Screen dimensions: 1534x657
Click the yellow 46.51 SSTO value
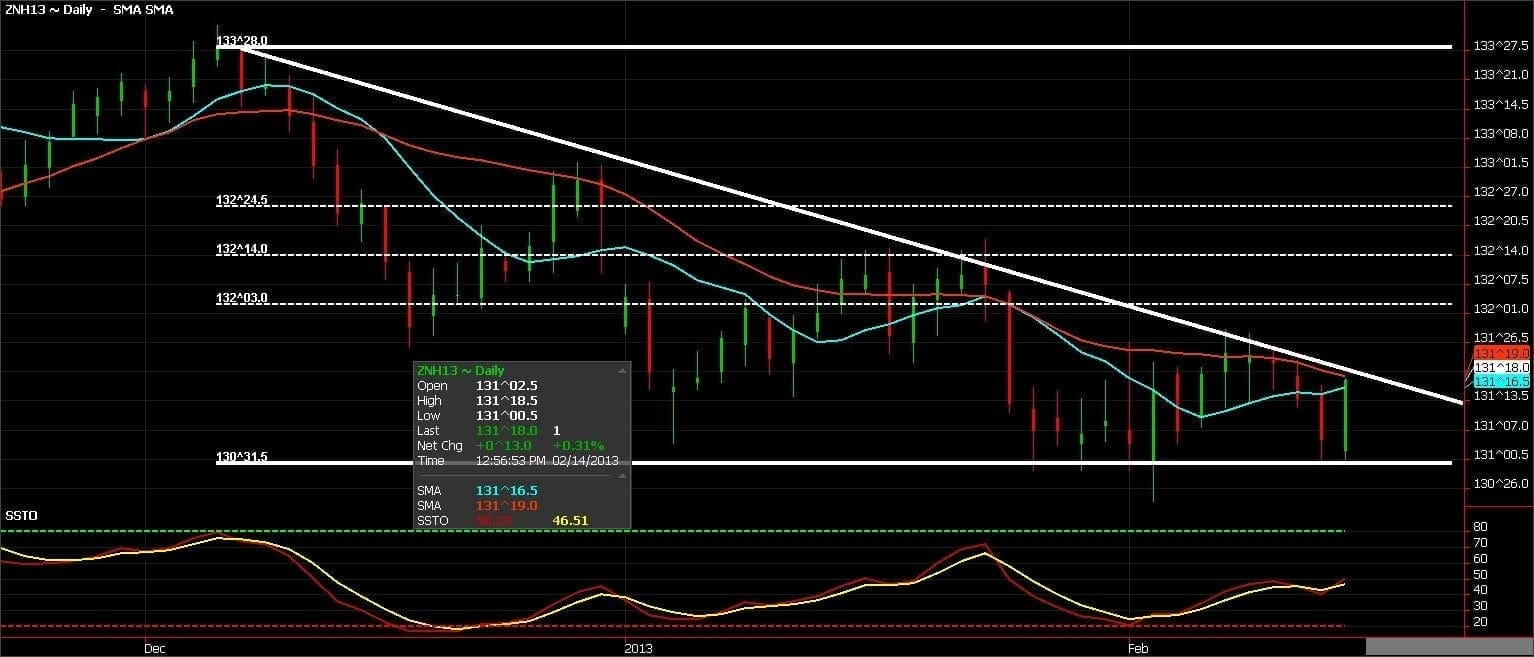569,521
